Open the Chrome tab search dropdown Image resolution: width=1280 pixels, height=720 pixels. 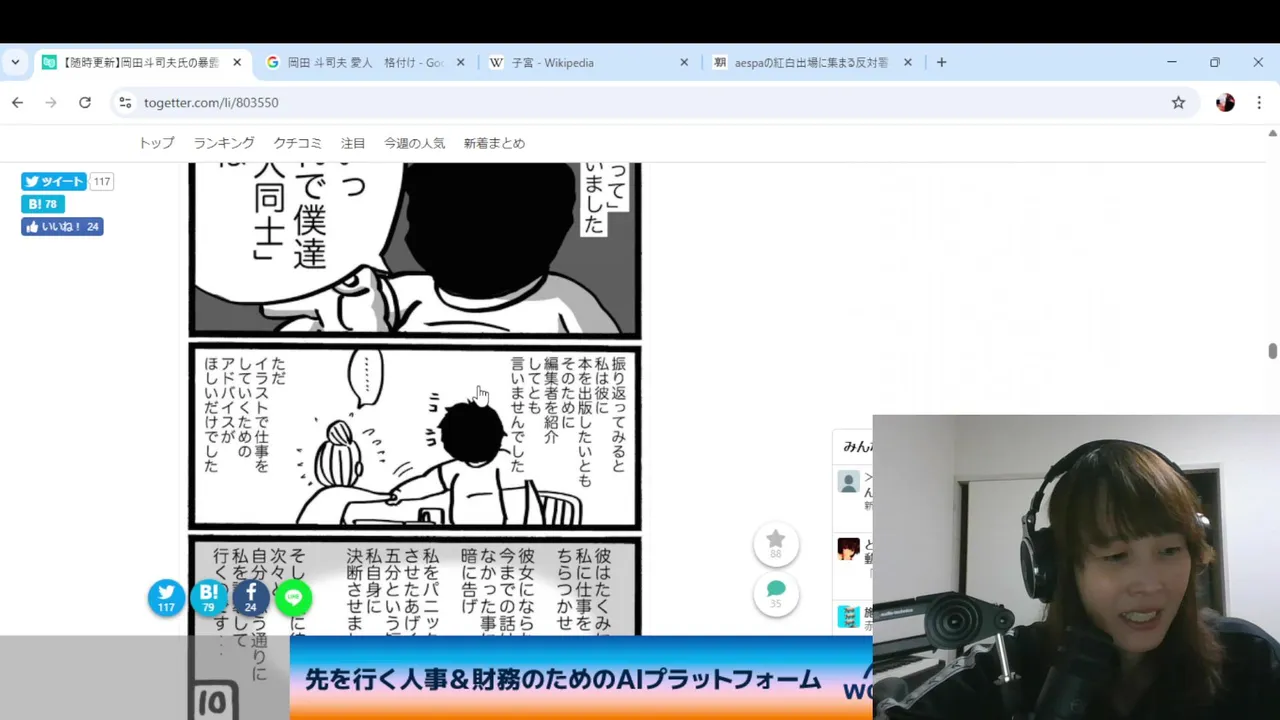[x=15, y=62]
